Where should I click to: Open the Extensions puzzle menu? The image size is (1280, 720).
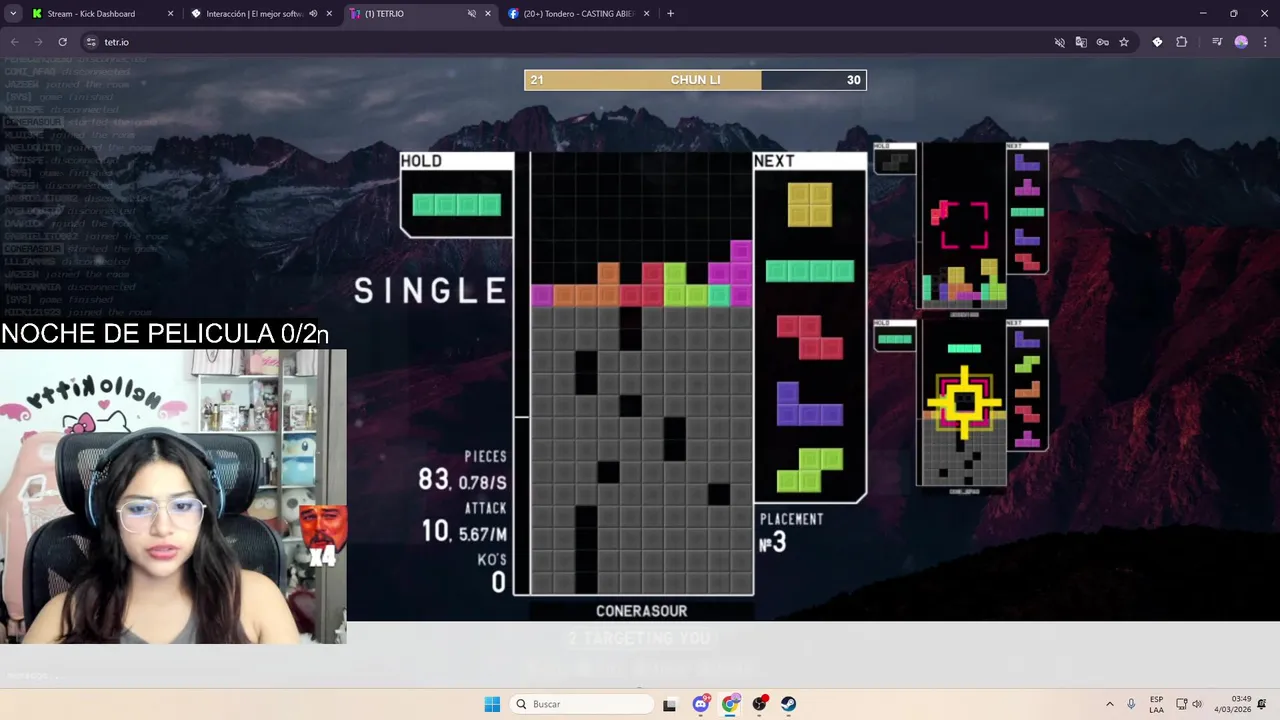(1182, 42)
